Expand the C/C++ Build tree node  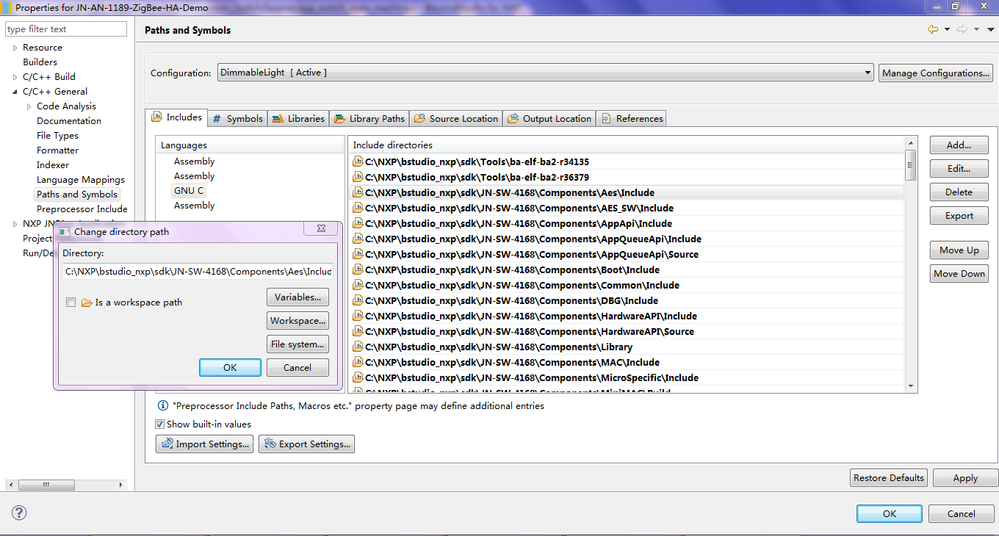tap(15, 77)
